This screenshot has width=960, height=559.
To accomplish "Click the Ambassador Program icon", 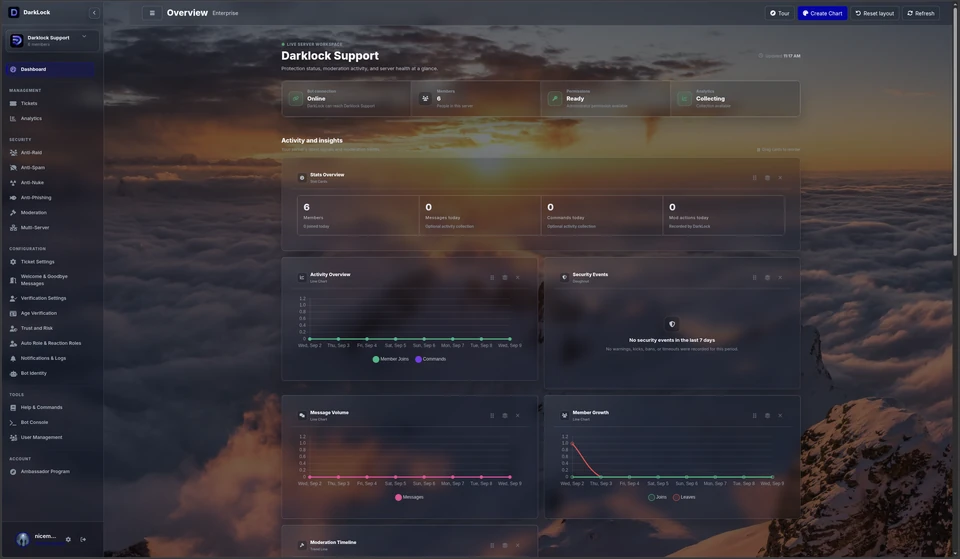I will 13,471.
